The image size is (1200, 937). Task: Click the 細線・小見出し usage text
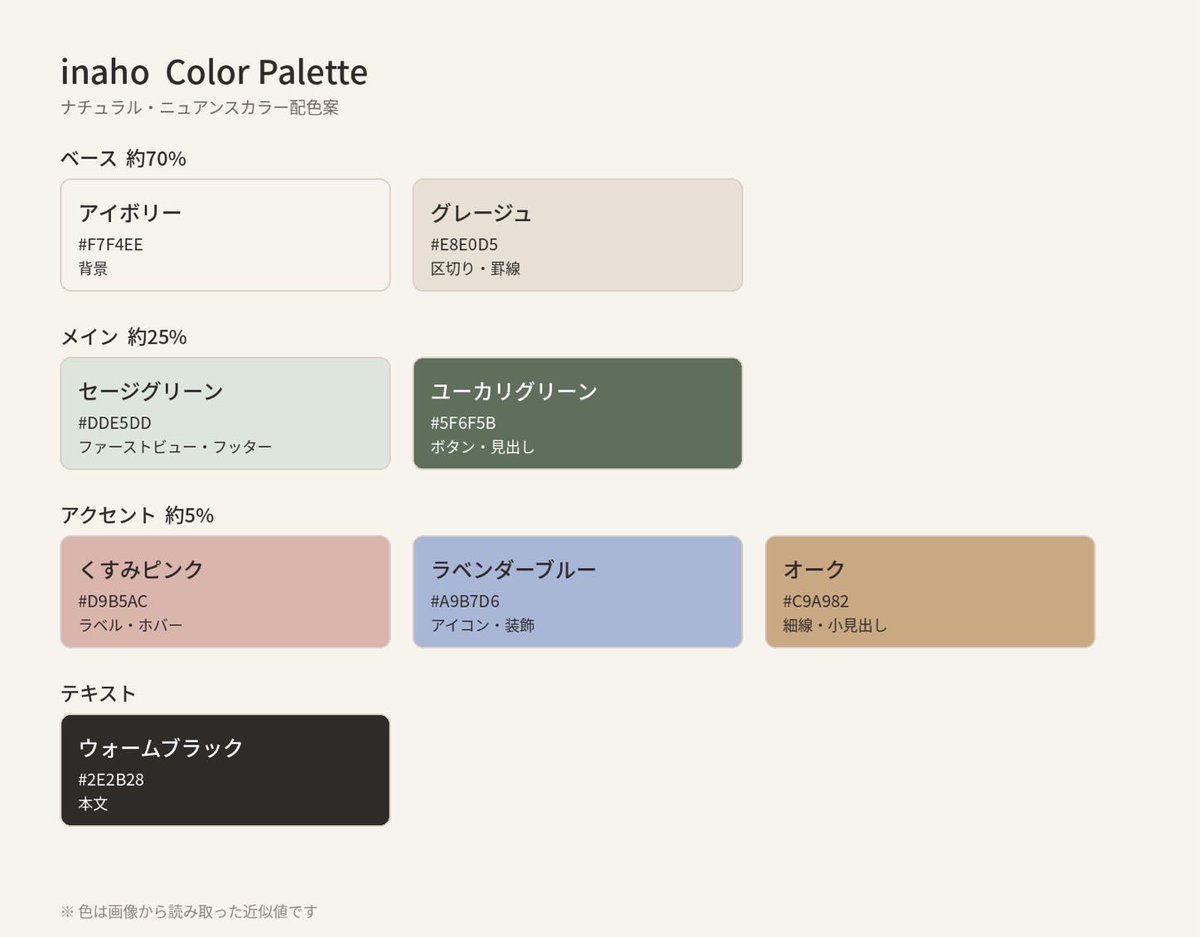[x=835, y=626]
